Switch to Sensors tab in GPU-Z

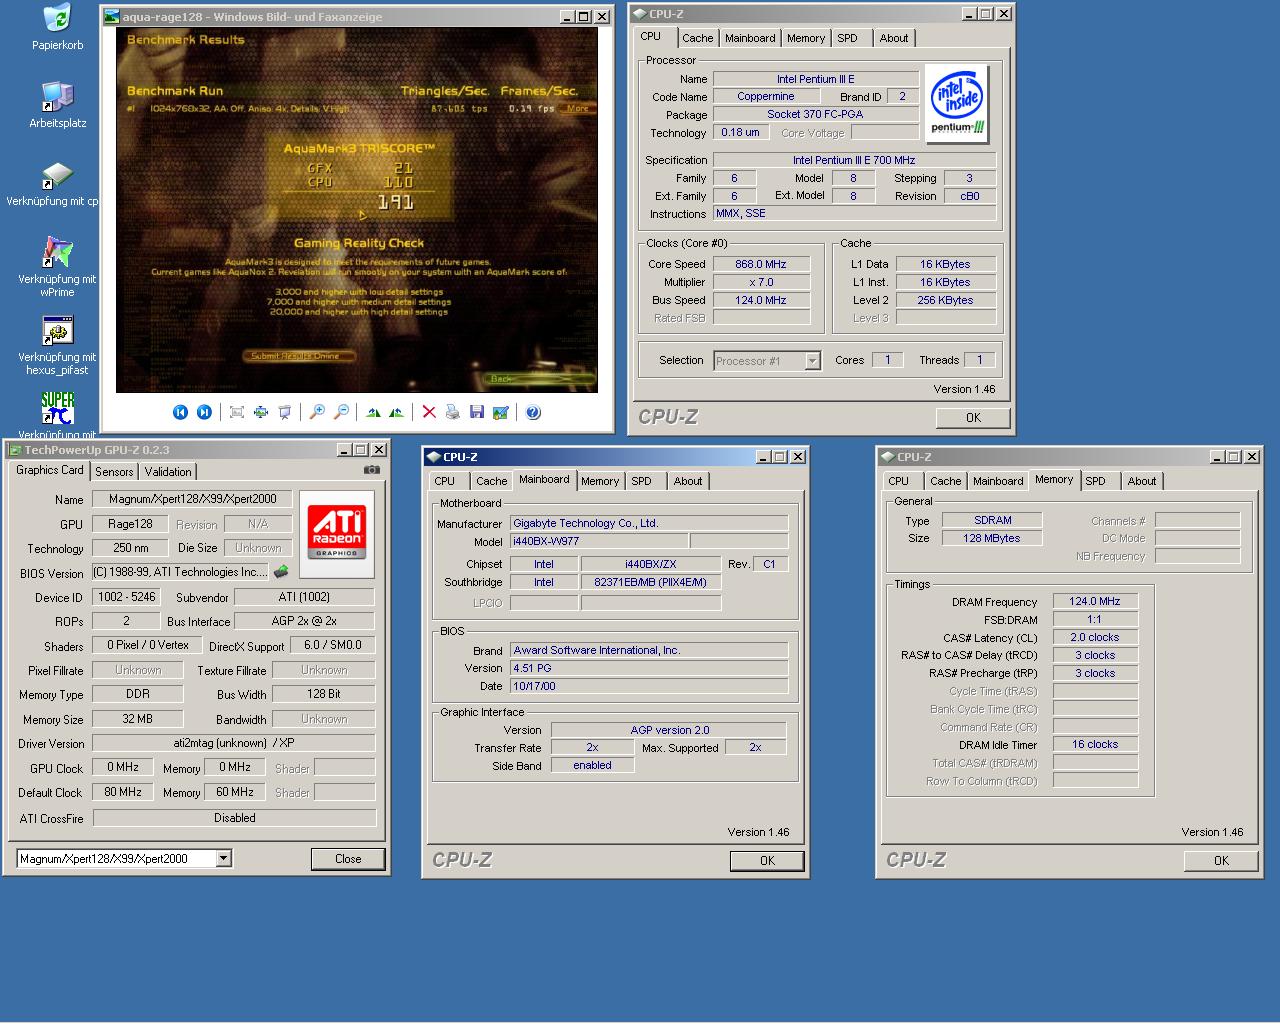point(114,472)
